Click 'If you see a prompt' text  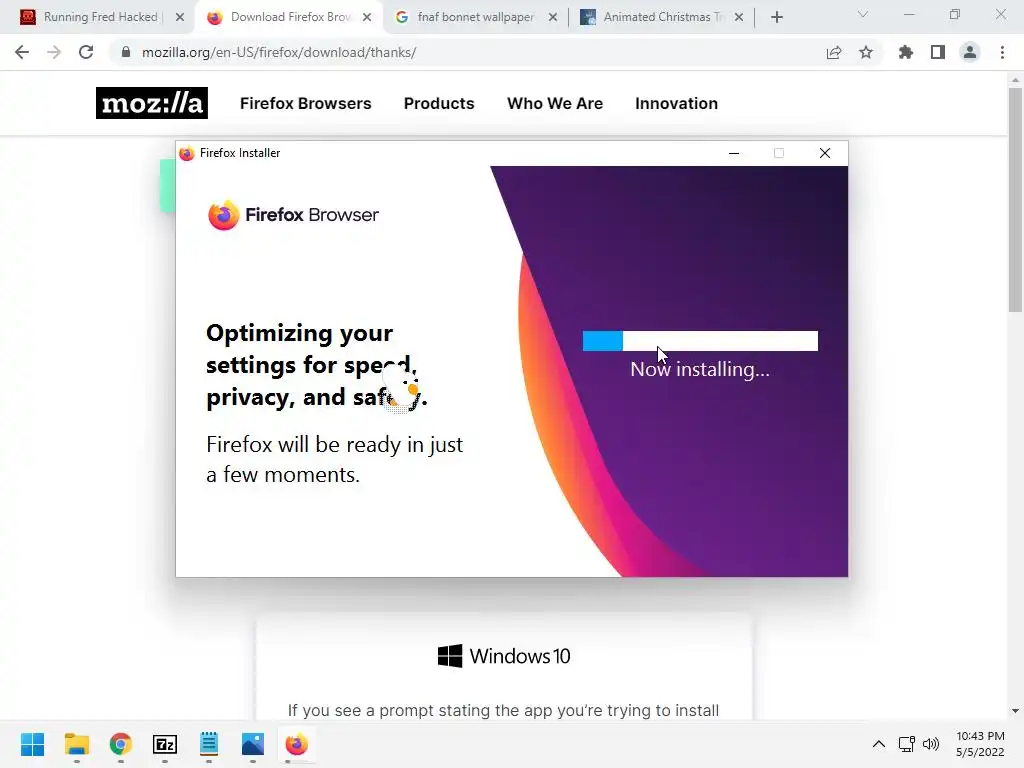(x=503, y=710)
